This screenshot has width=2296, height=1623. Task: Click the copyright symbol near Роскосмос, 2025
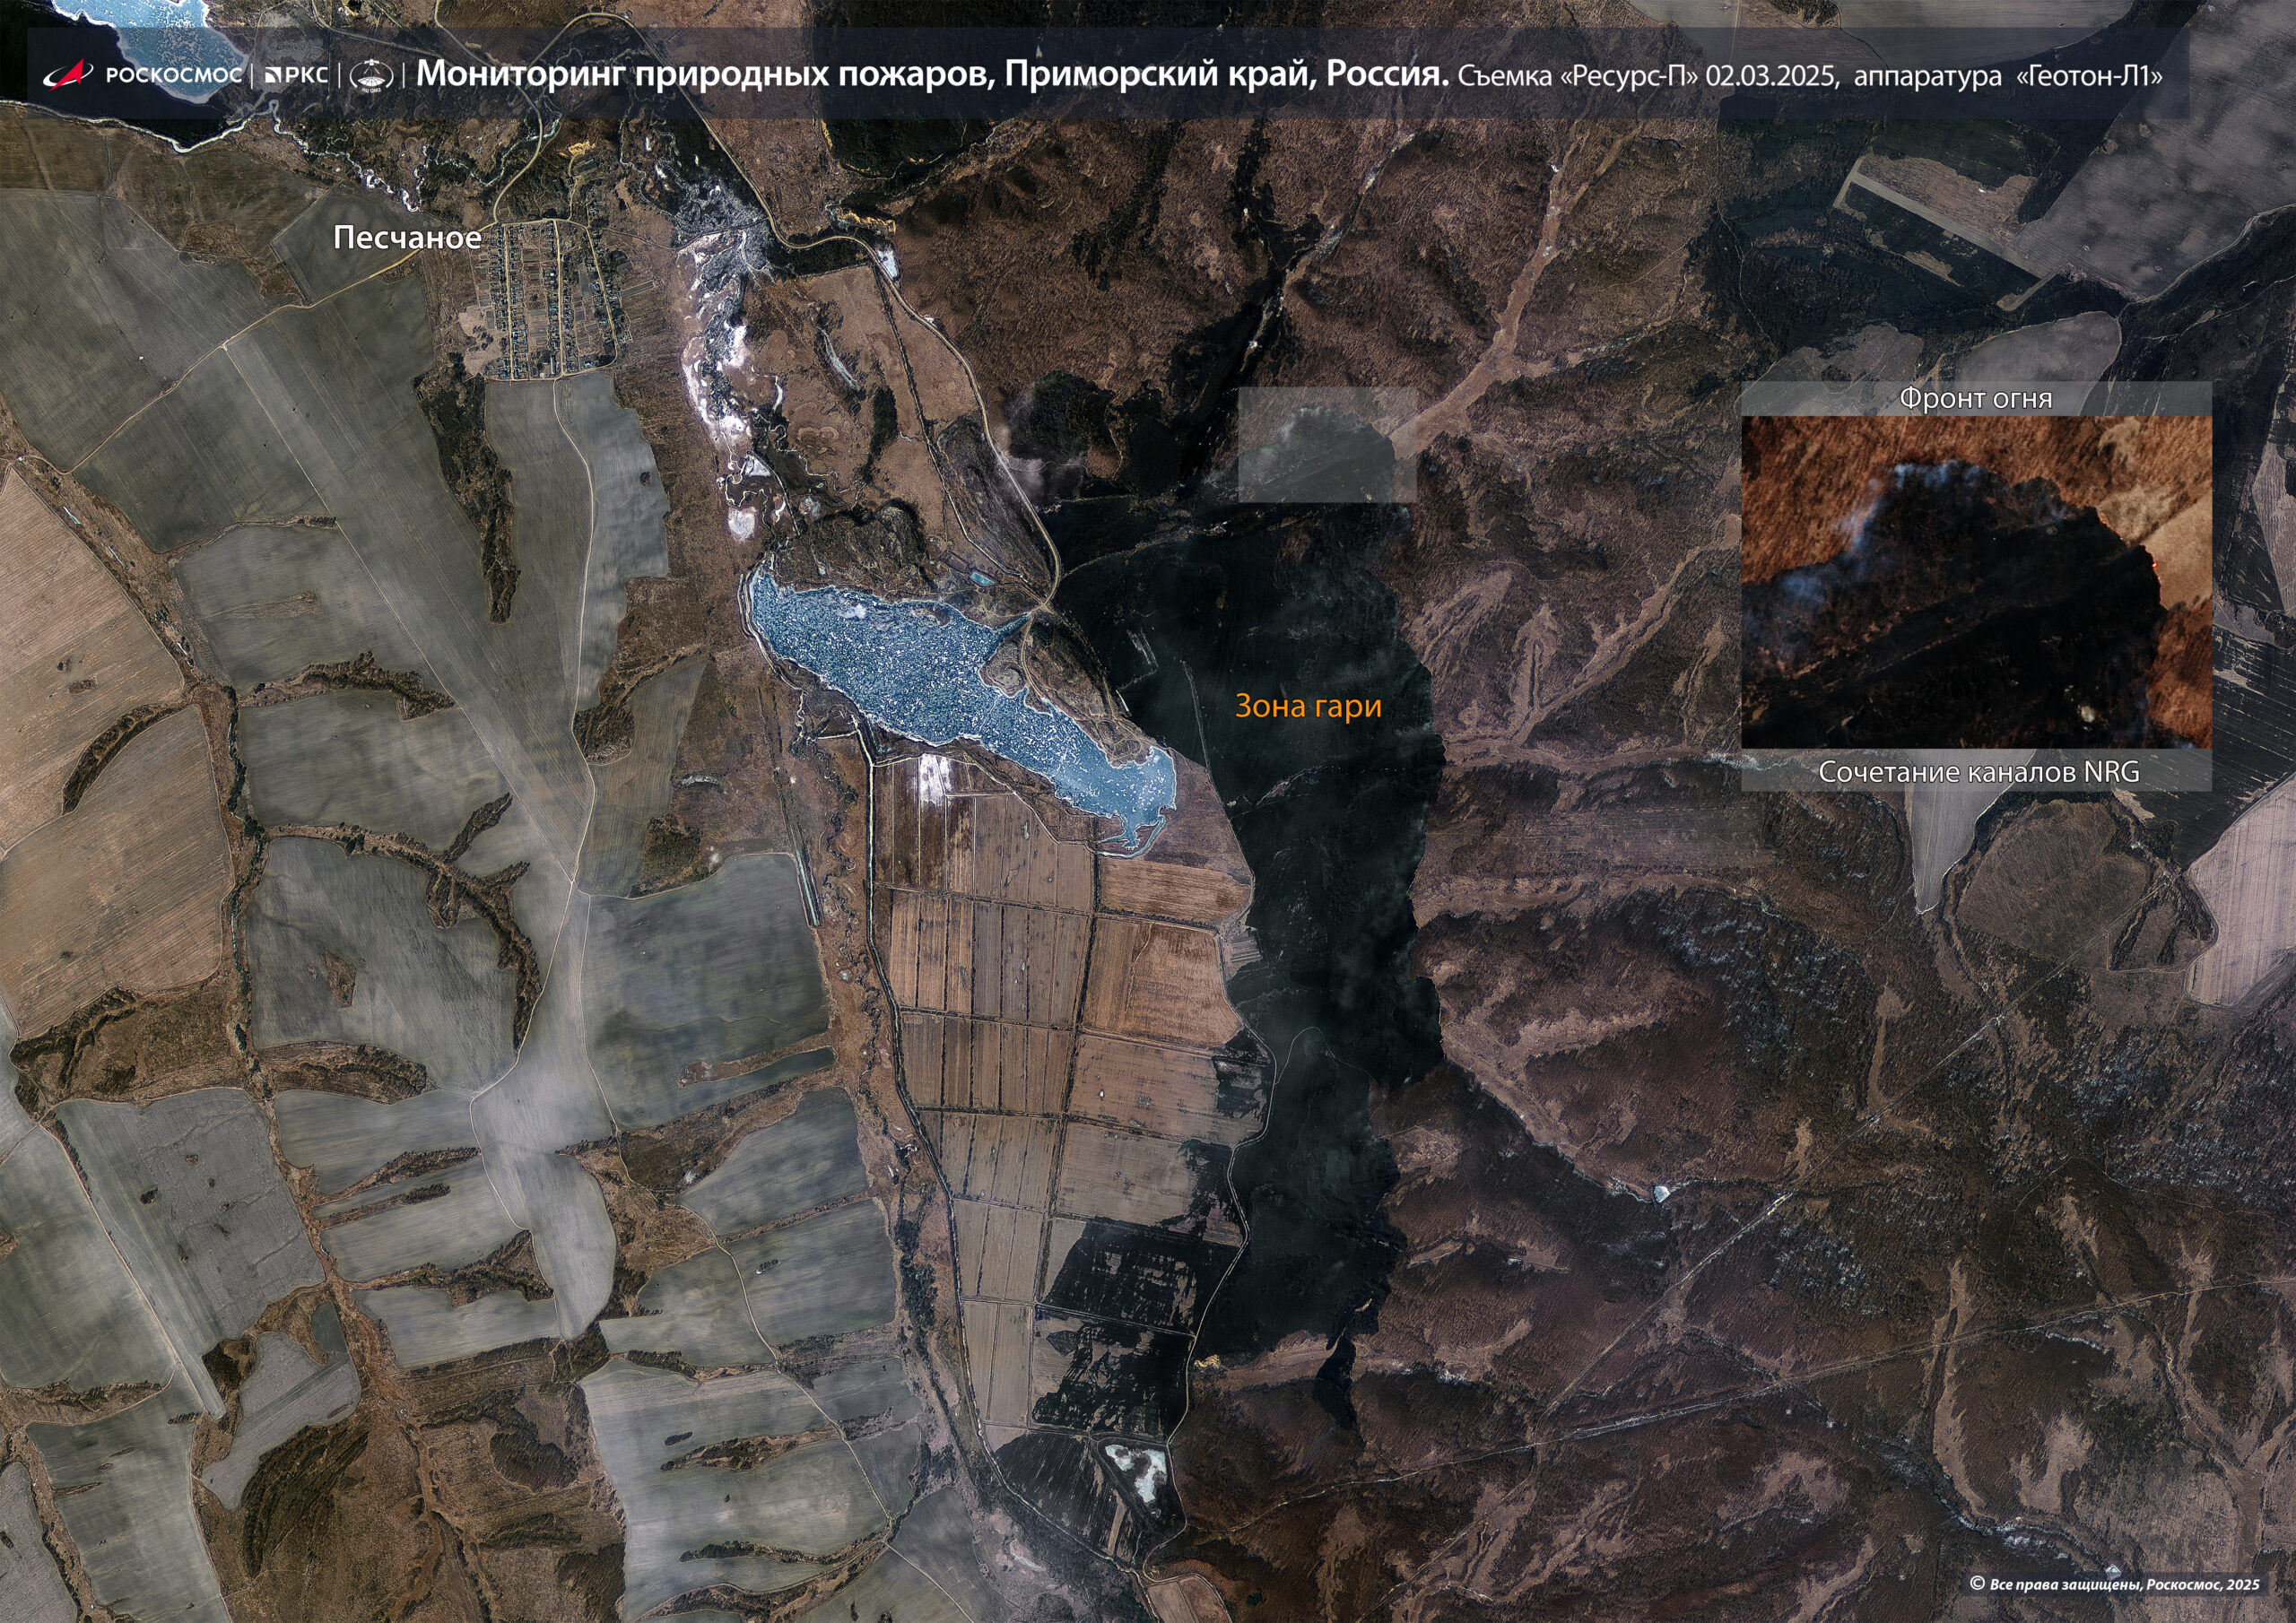(x=1976, y=1583)
